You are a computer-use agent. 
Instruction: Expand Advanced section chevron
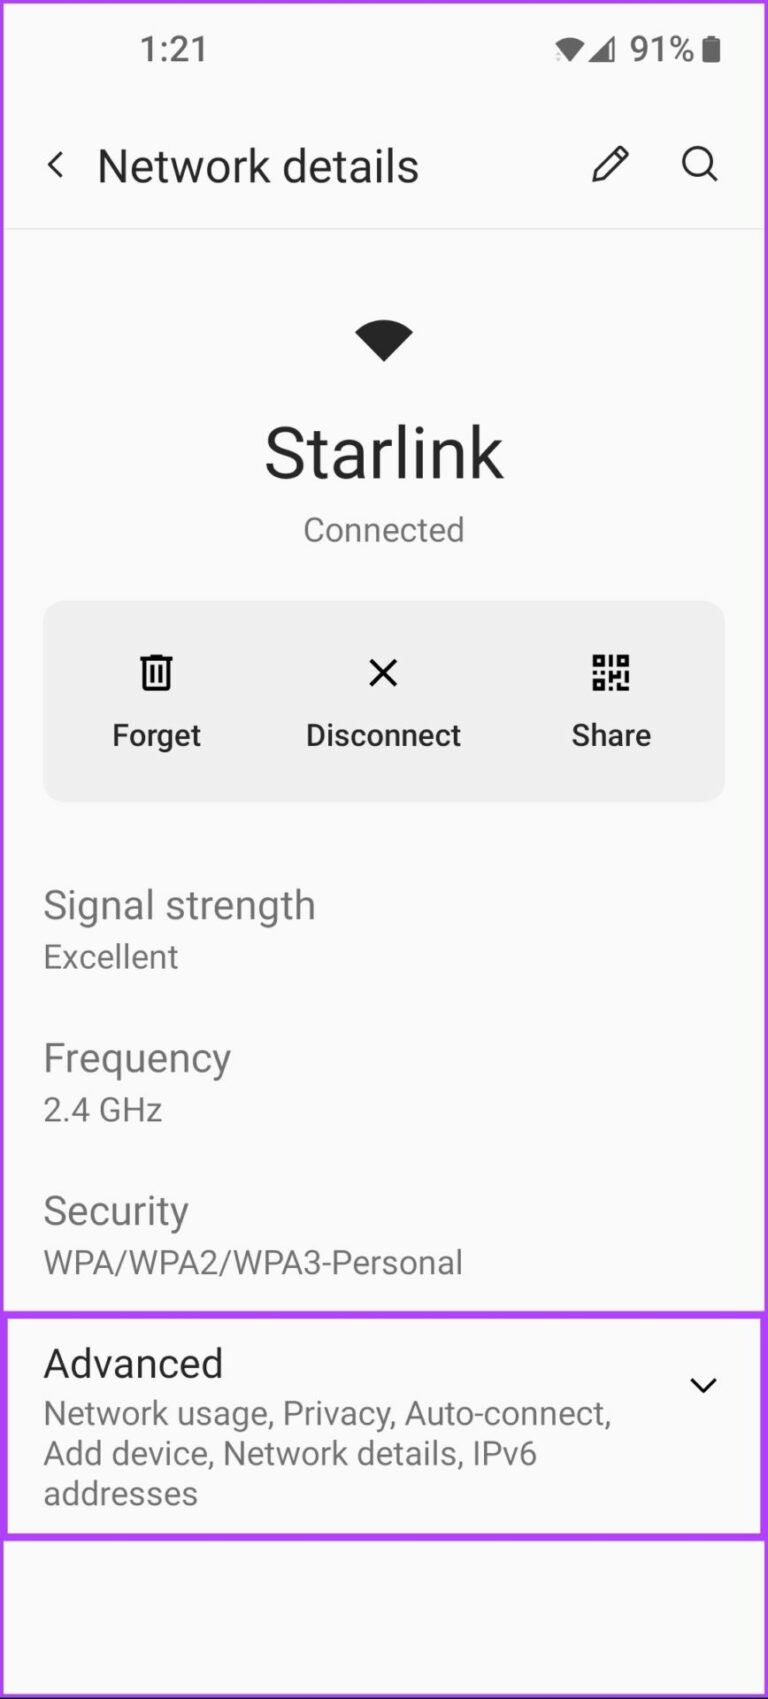[x=703, y=1385]
